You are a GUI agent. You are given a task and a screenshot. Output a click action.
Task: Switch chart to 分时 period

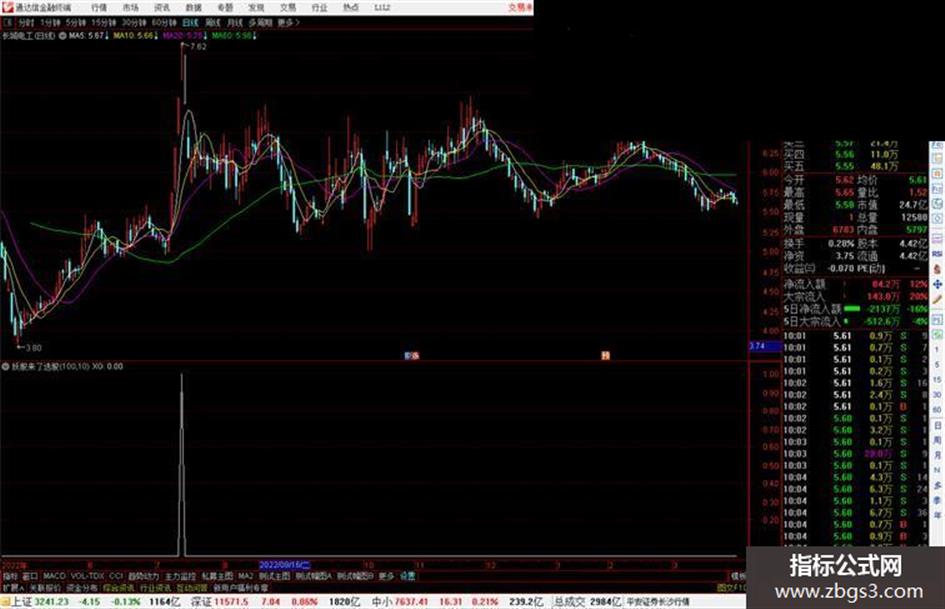click(x=25, y=22)
